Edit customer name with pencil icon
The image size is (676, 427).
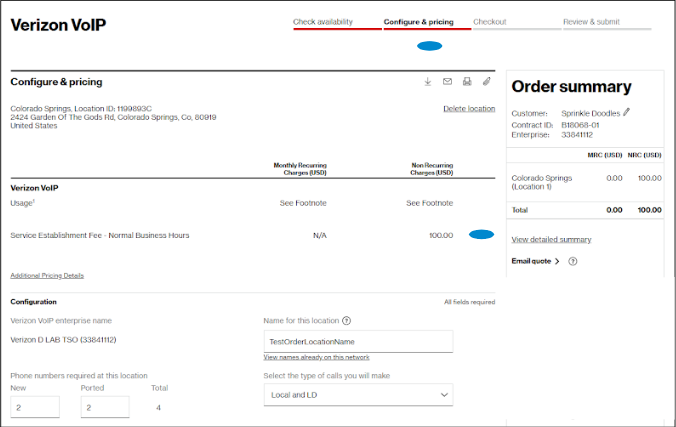(626, 112)
